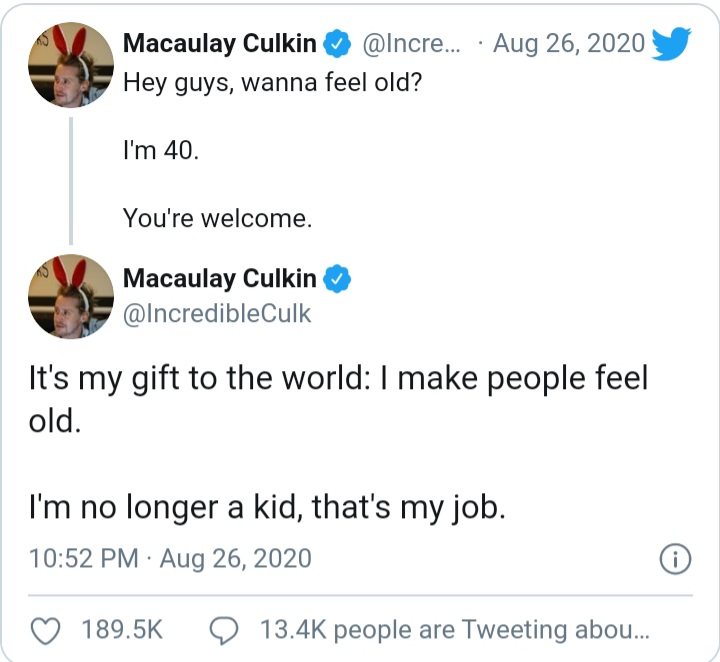720x662 pixels.
Task: Open the tweet info icon
Action: point(676,560)
